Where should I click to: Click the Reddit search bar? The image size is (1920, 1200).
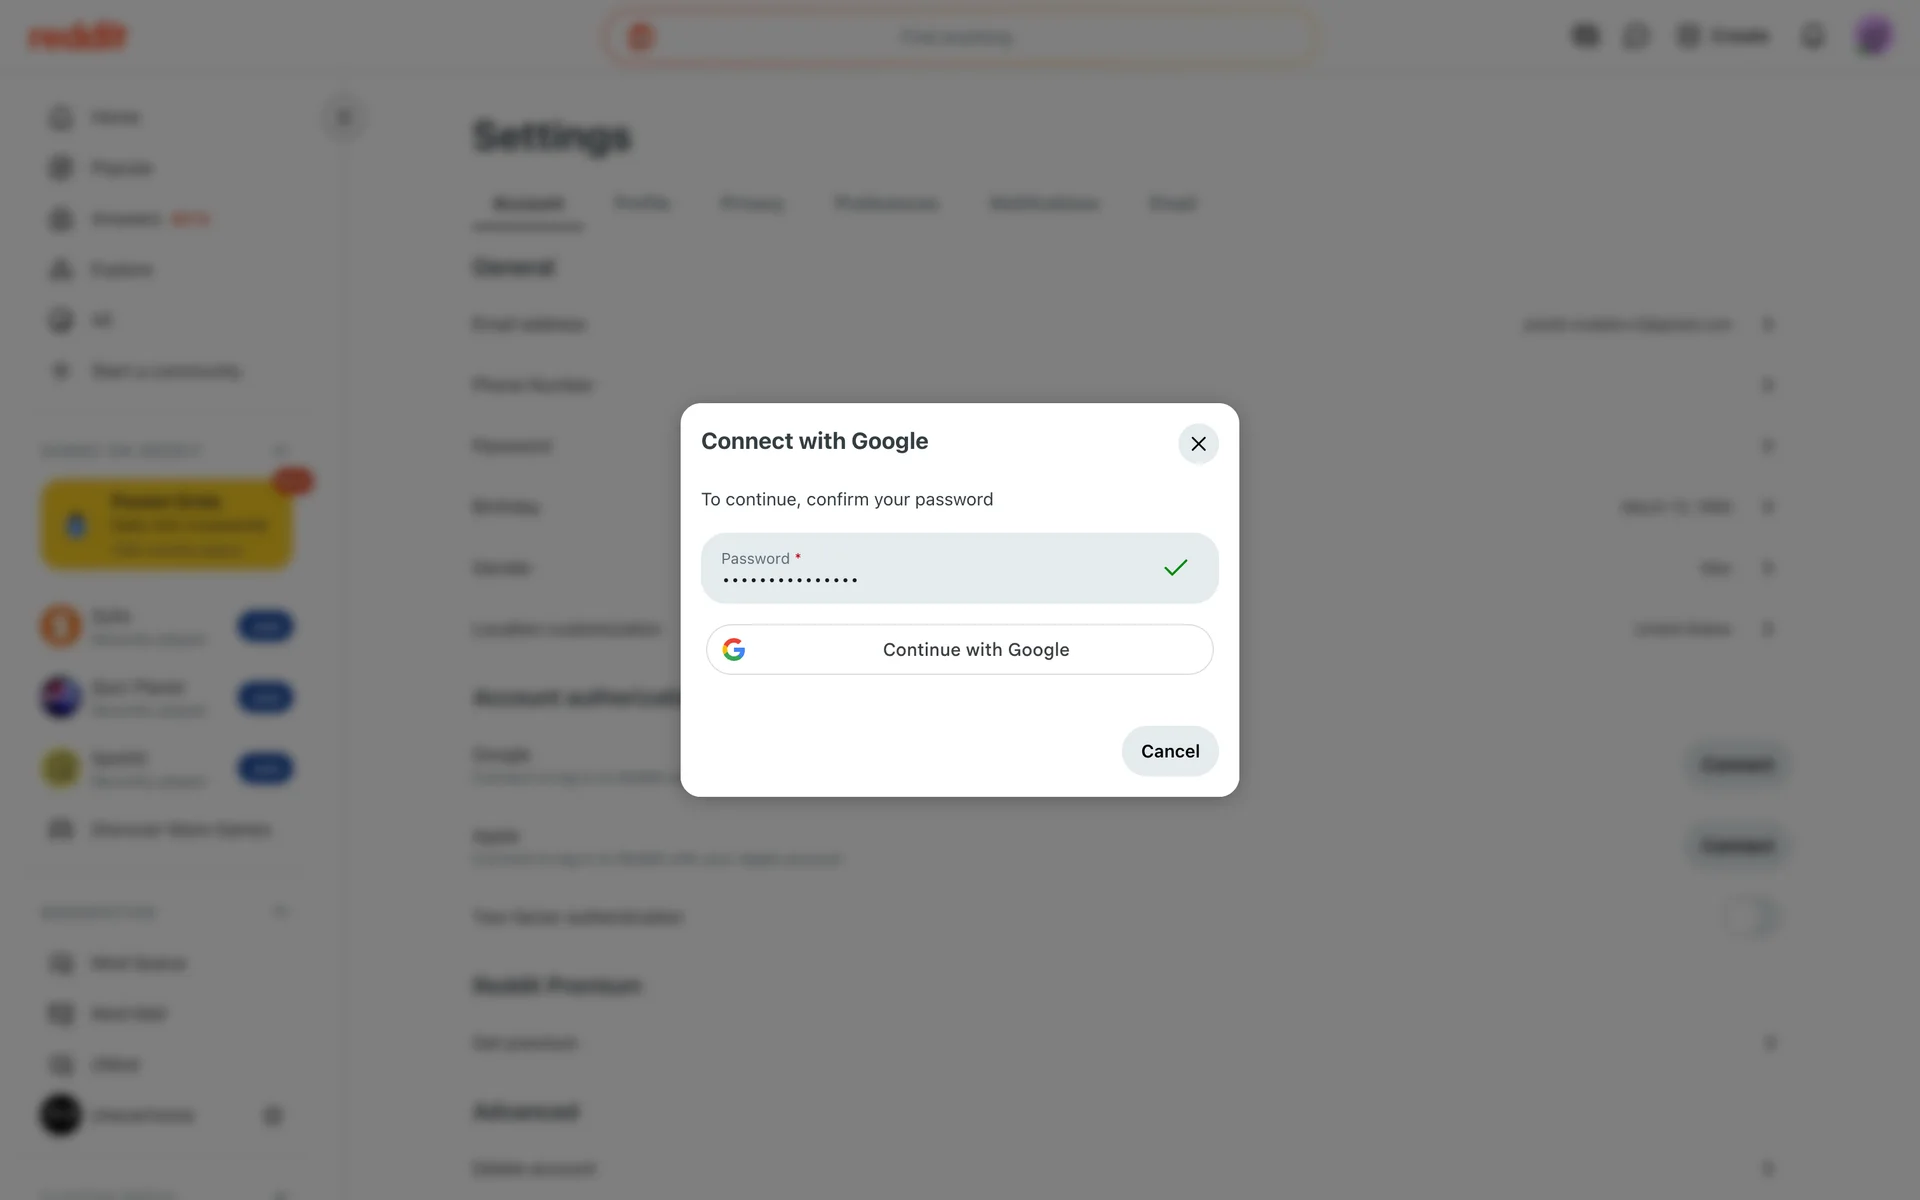[x=960, y=38]
